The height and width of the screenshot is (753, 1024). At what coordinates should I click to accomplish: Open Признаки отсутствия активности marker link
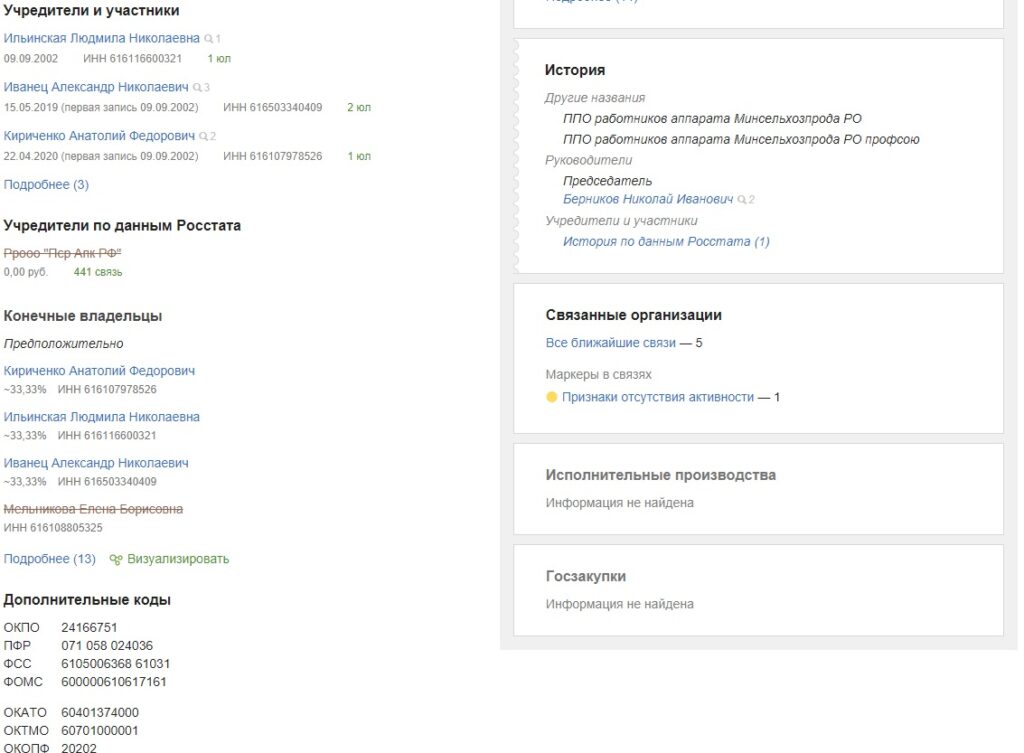[658, 397]
